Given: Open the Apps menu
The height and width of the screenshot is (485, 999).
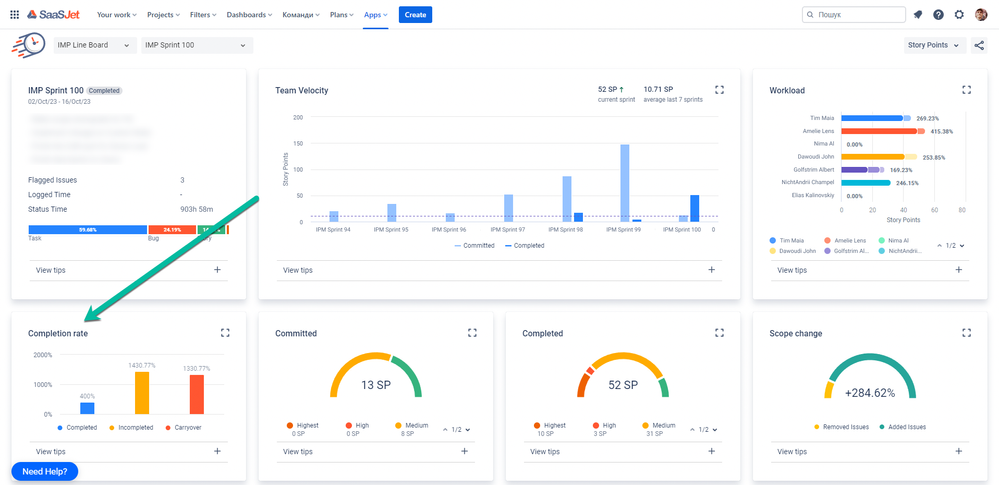Looking at the screenshot, I should point(376,15).
